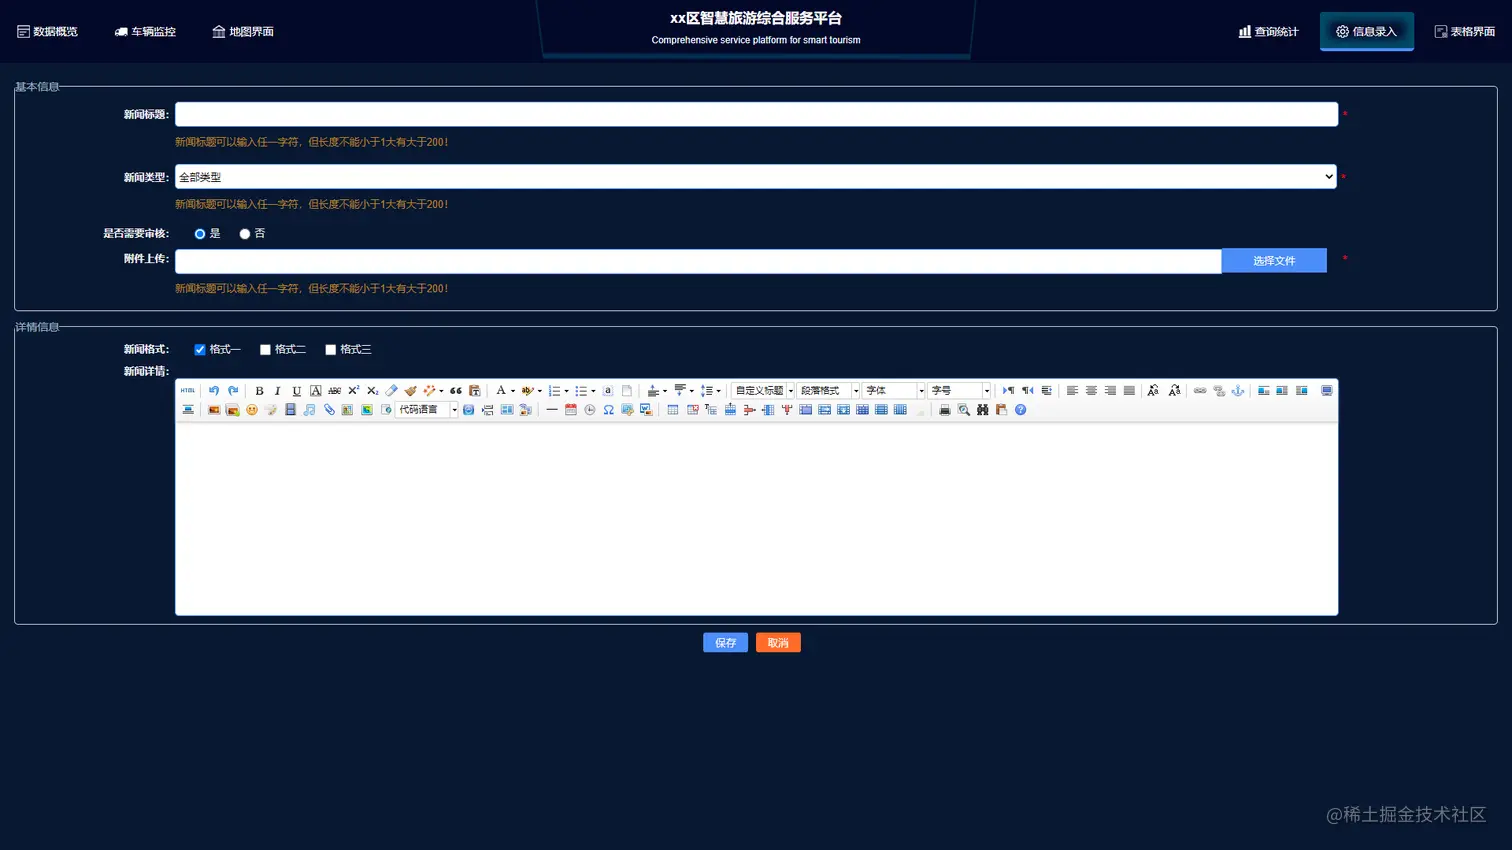Go to the 车辆监控 nav item
This screenshot has height=850, width=1512.
tap(145, 32)
